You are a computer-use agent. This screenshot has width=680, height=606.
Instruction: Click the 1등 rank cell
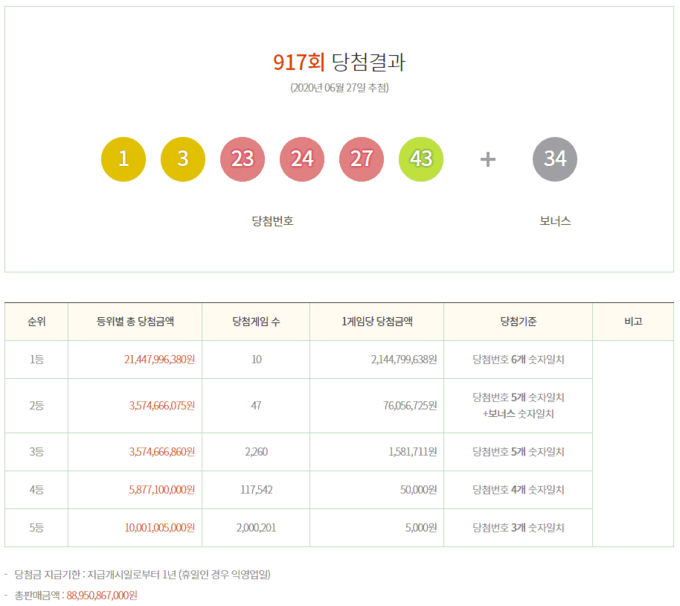point(36,360)
